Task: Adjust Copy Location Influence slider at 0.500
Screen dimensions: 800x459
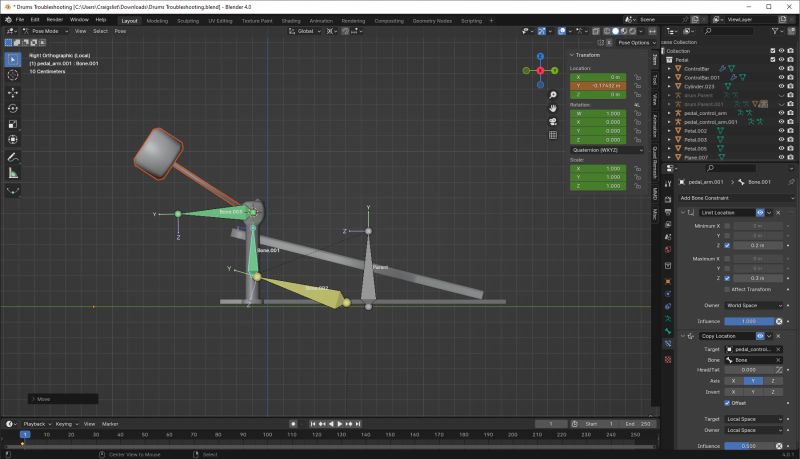Action: pos(749,446)
